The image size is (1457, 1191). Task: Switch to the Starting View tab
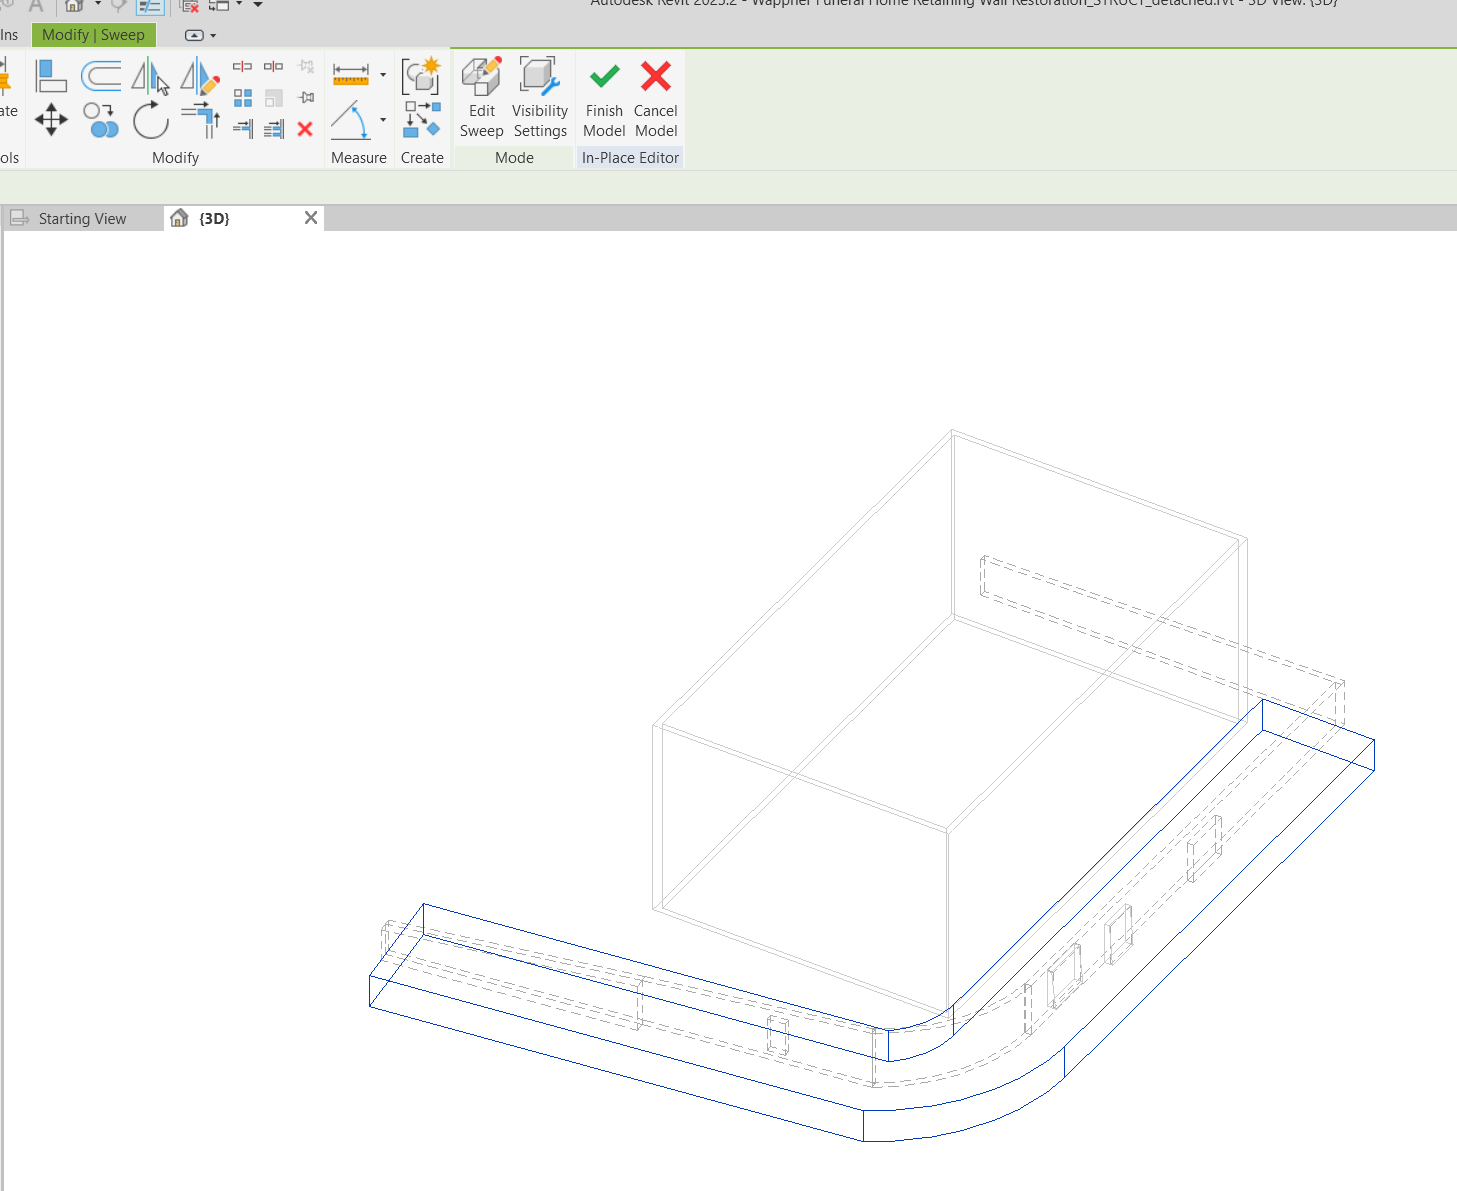tap(83, 218)
